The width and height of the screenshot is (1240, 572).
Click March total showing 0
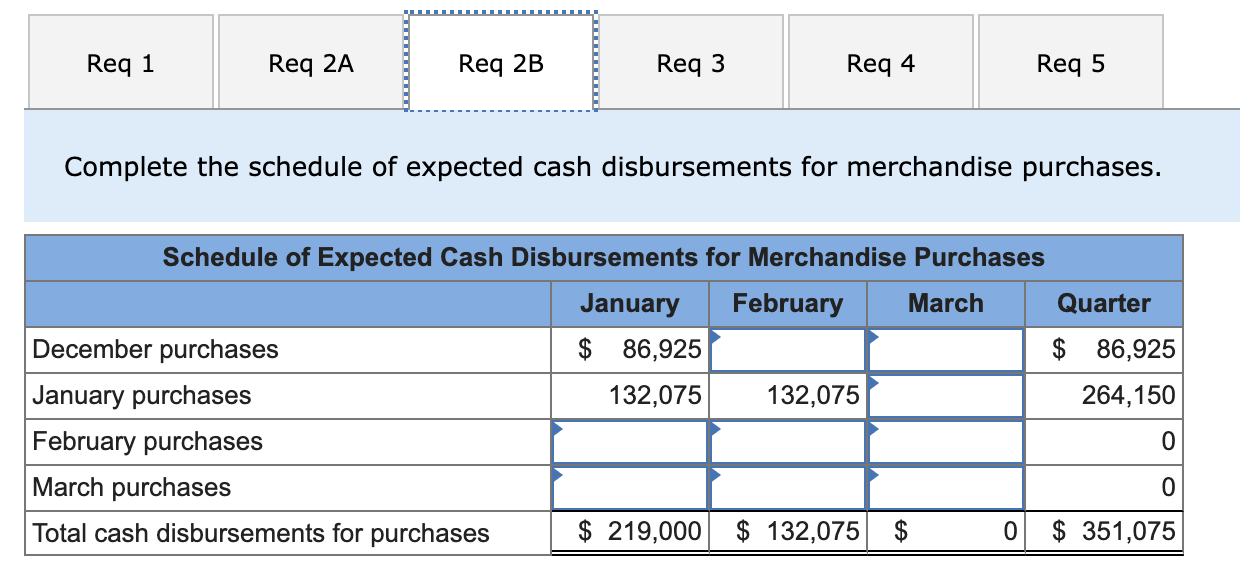point(946,532)
